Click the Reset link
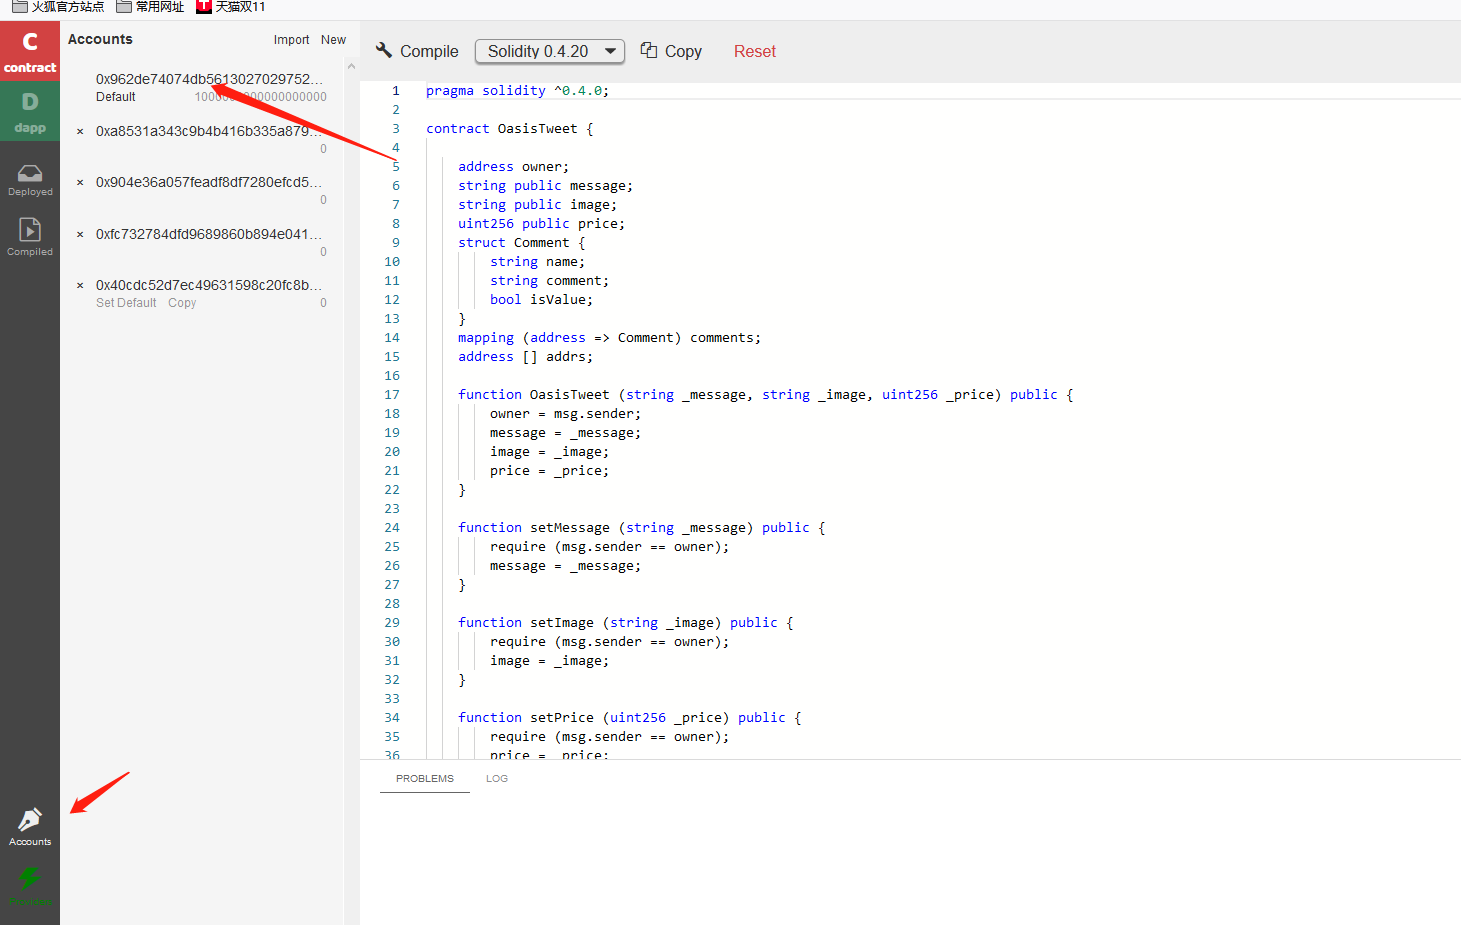1461x925 pixels. [755, 51]
